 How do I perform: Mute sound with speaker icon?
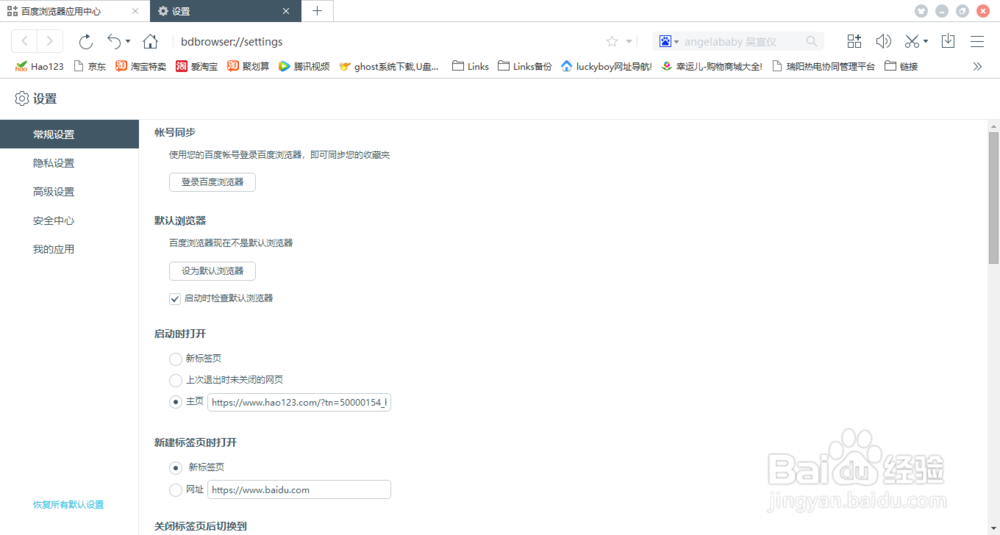[x=883, y=41]
